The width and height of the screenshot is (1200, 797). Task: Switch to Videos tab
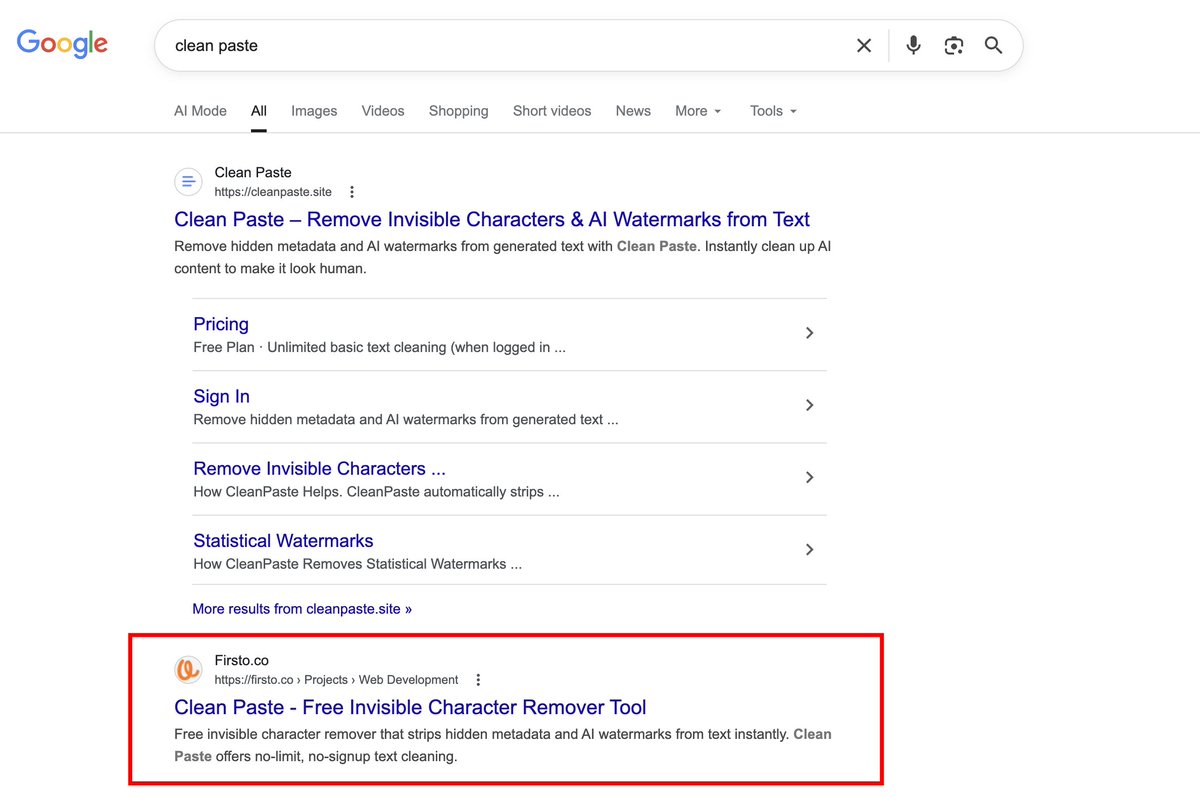coord(383,111)
